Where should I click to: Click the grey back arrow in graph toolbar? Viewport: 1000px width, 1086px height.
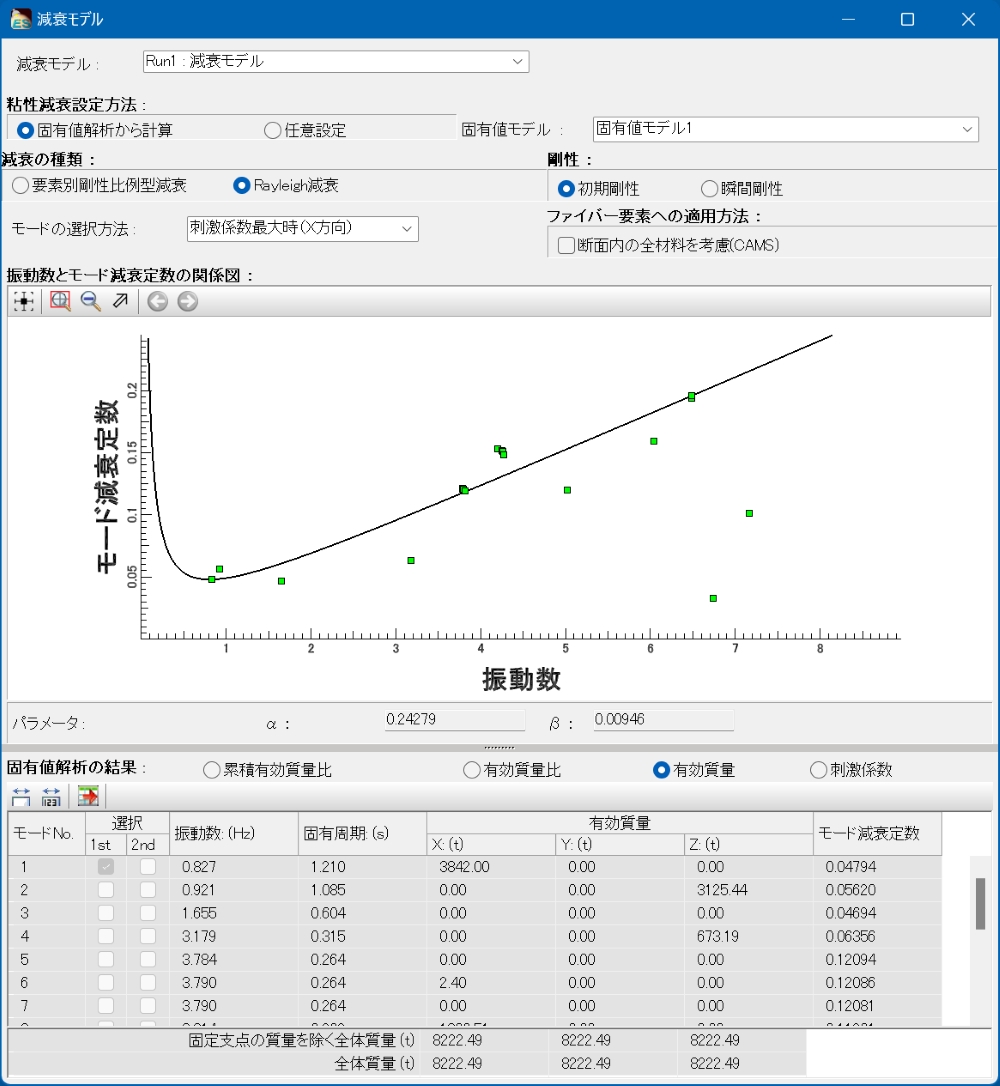(x=157, y=301)
